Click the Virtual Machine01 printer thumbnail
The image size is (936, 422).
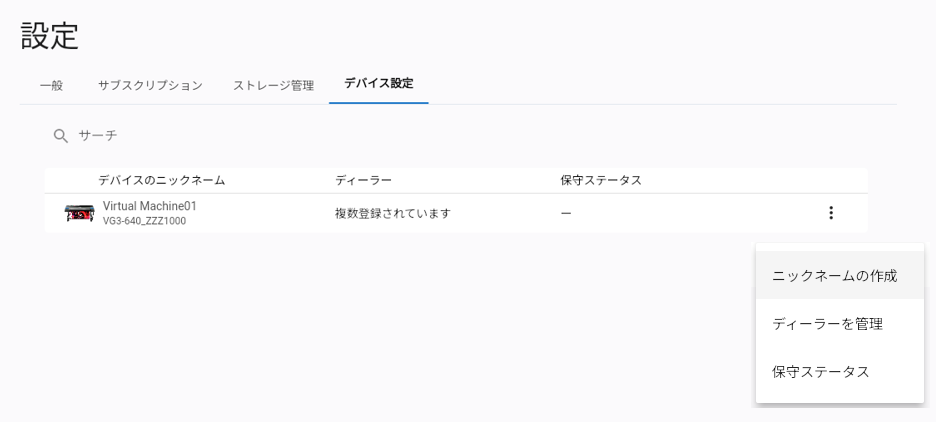pyautogui.click(x=79, y=213)
